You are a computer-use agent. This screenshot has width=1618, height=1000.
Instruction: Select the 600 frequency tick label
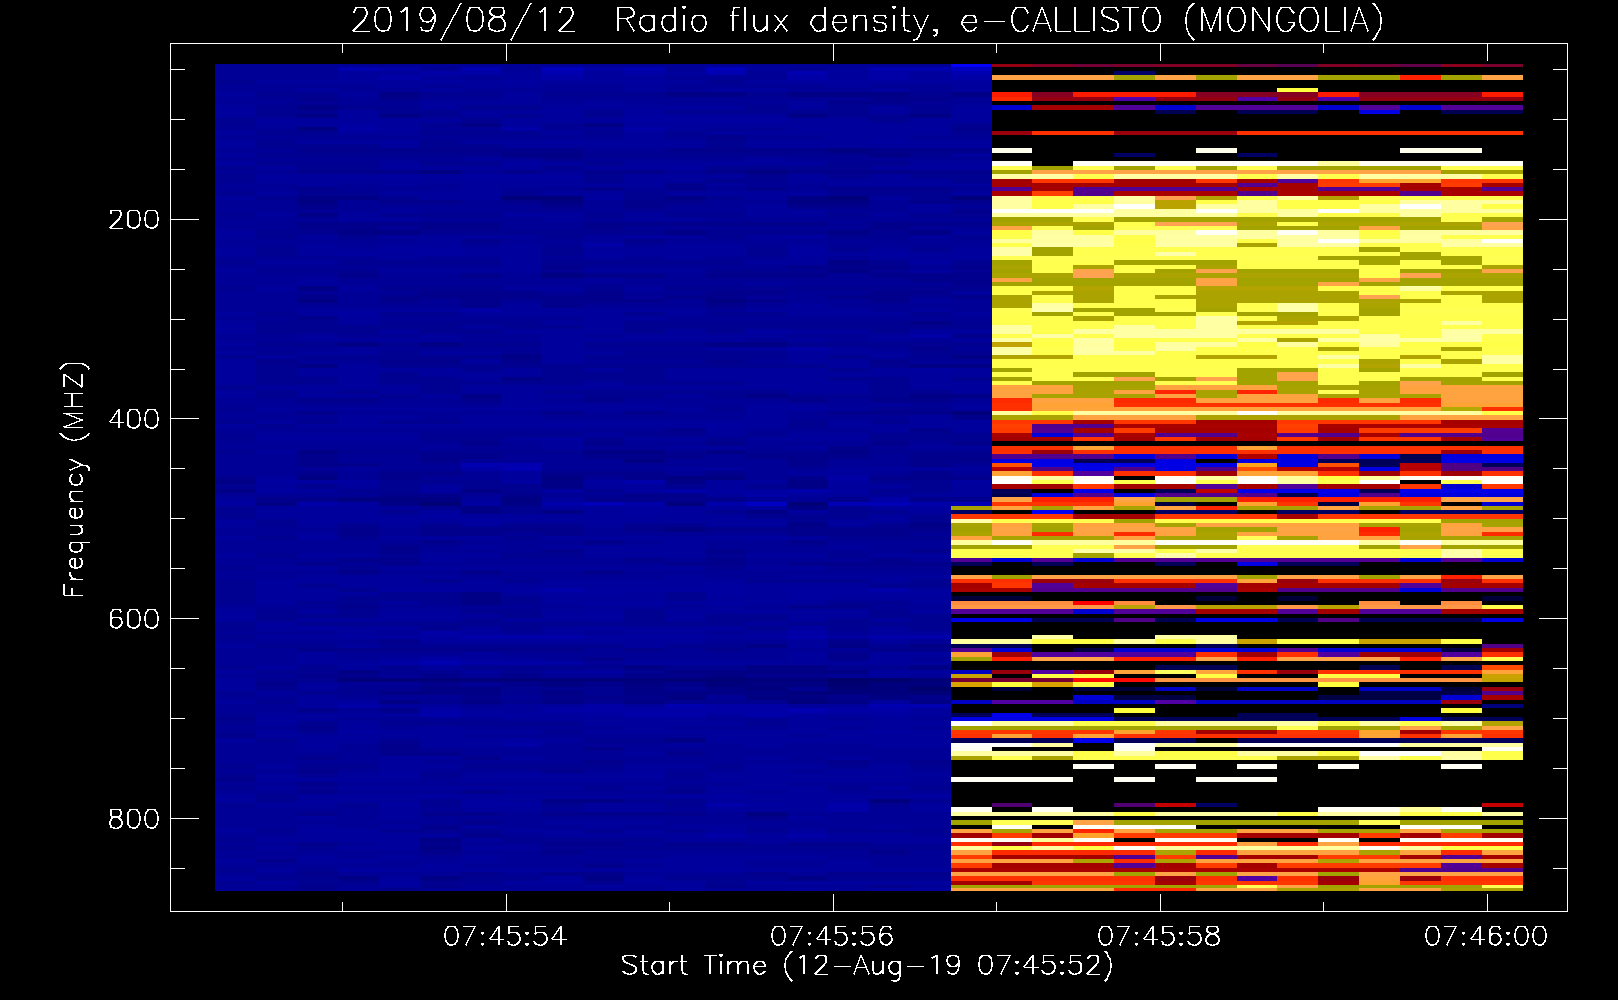pyautogui.click(x=134, y=619)
